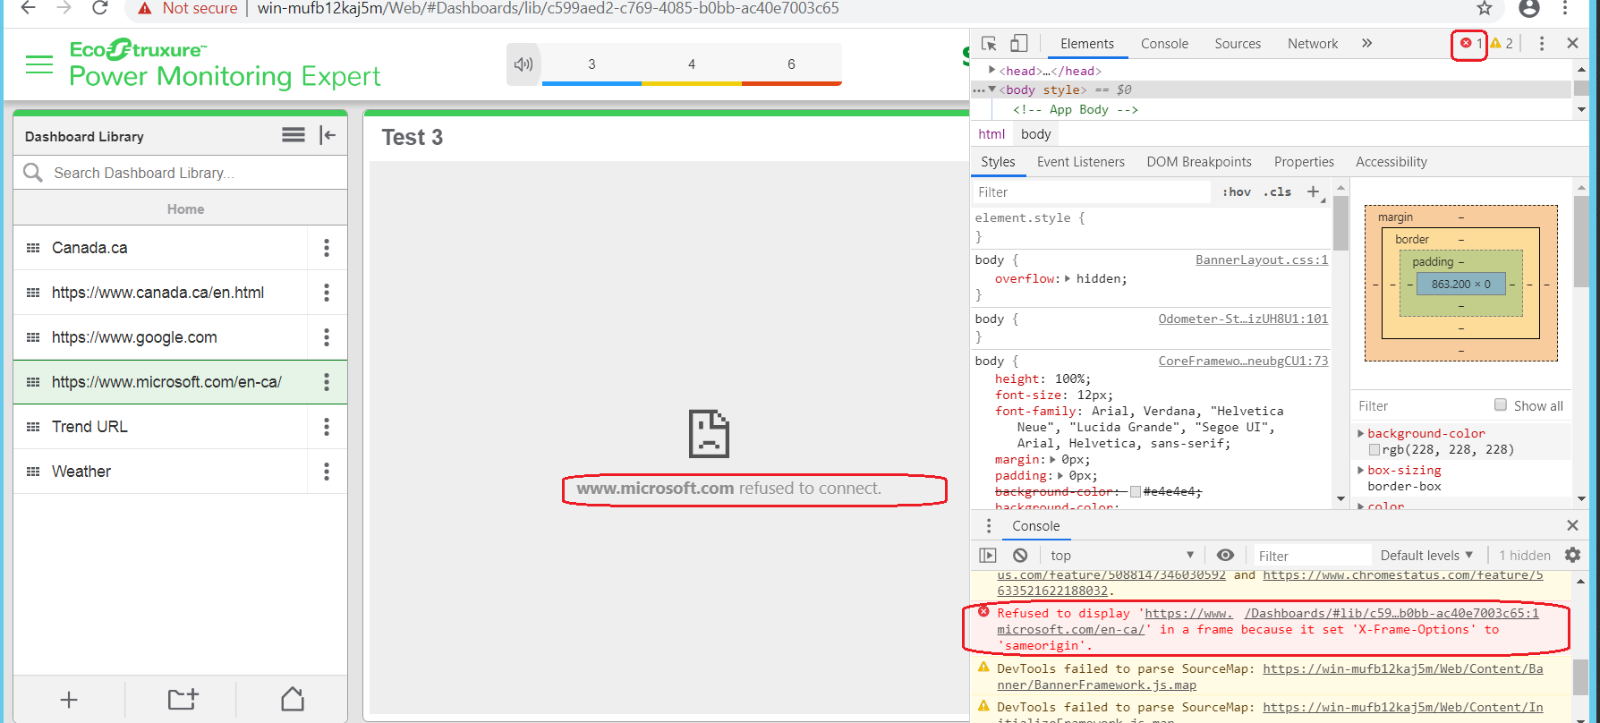Create a live expression with eye icon

[1225, 556]
